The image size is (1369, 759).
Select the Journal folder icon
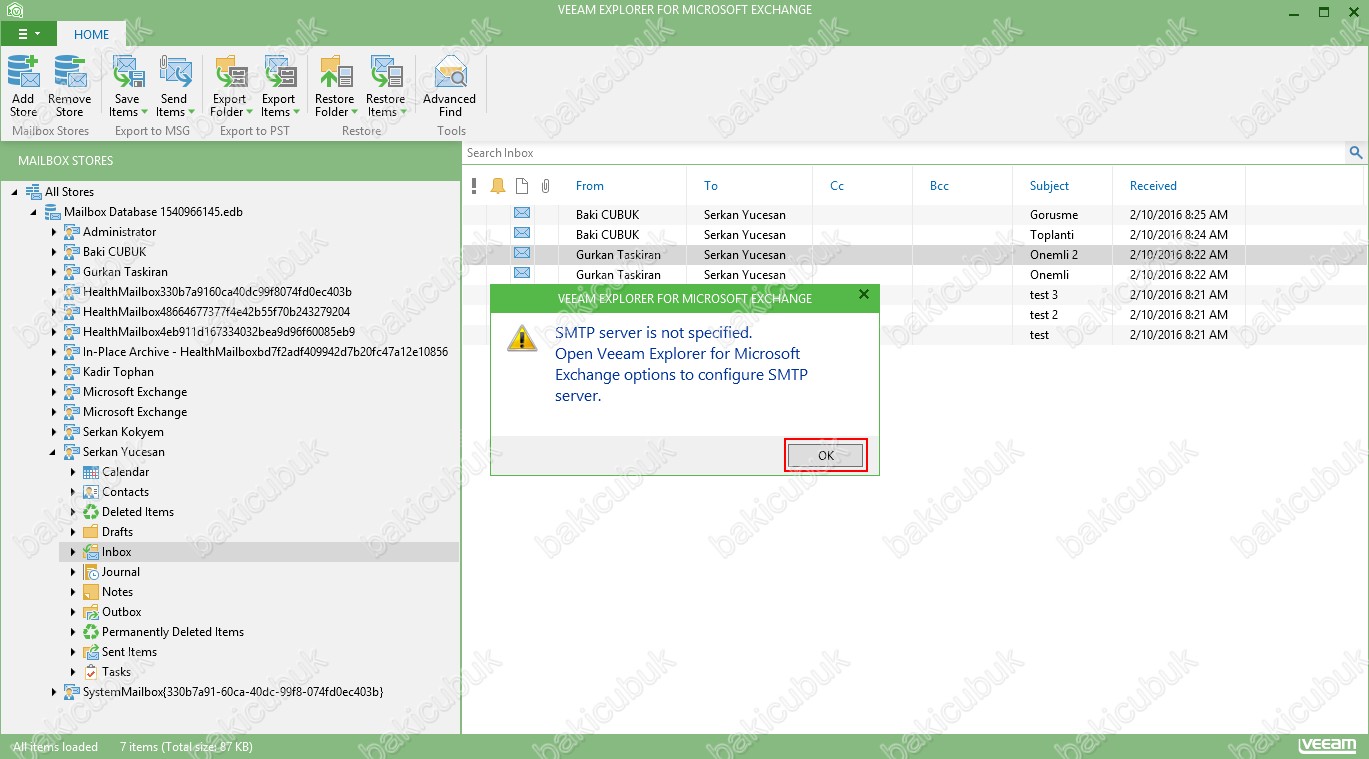click(x=91, y=572)
